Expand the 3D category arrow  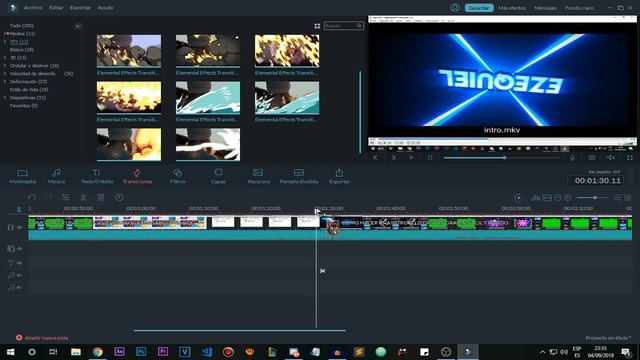5,58
